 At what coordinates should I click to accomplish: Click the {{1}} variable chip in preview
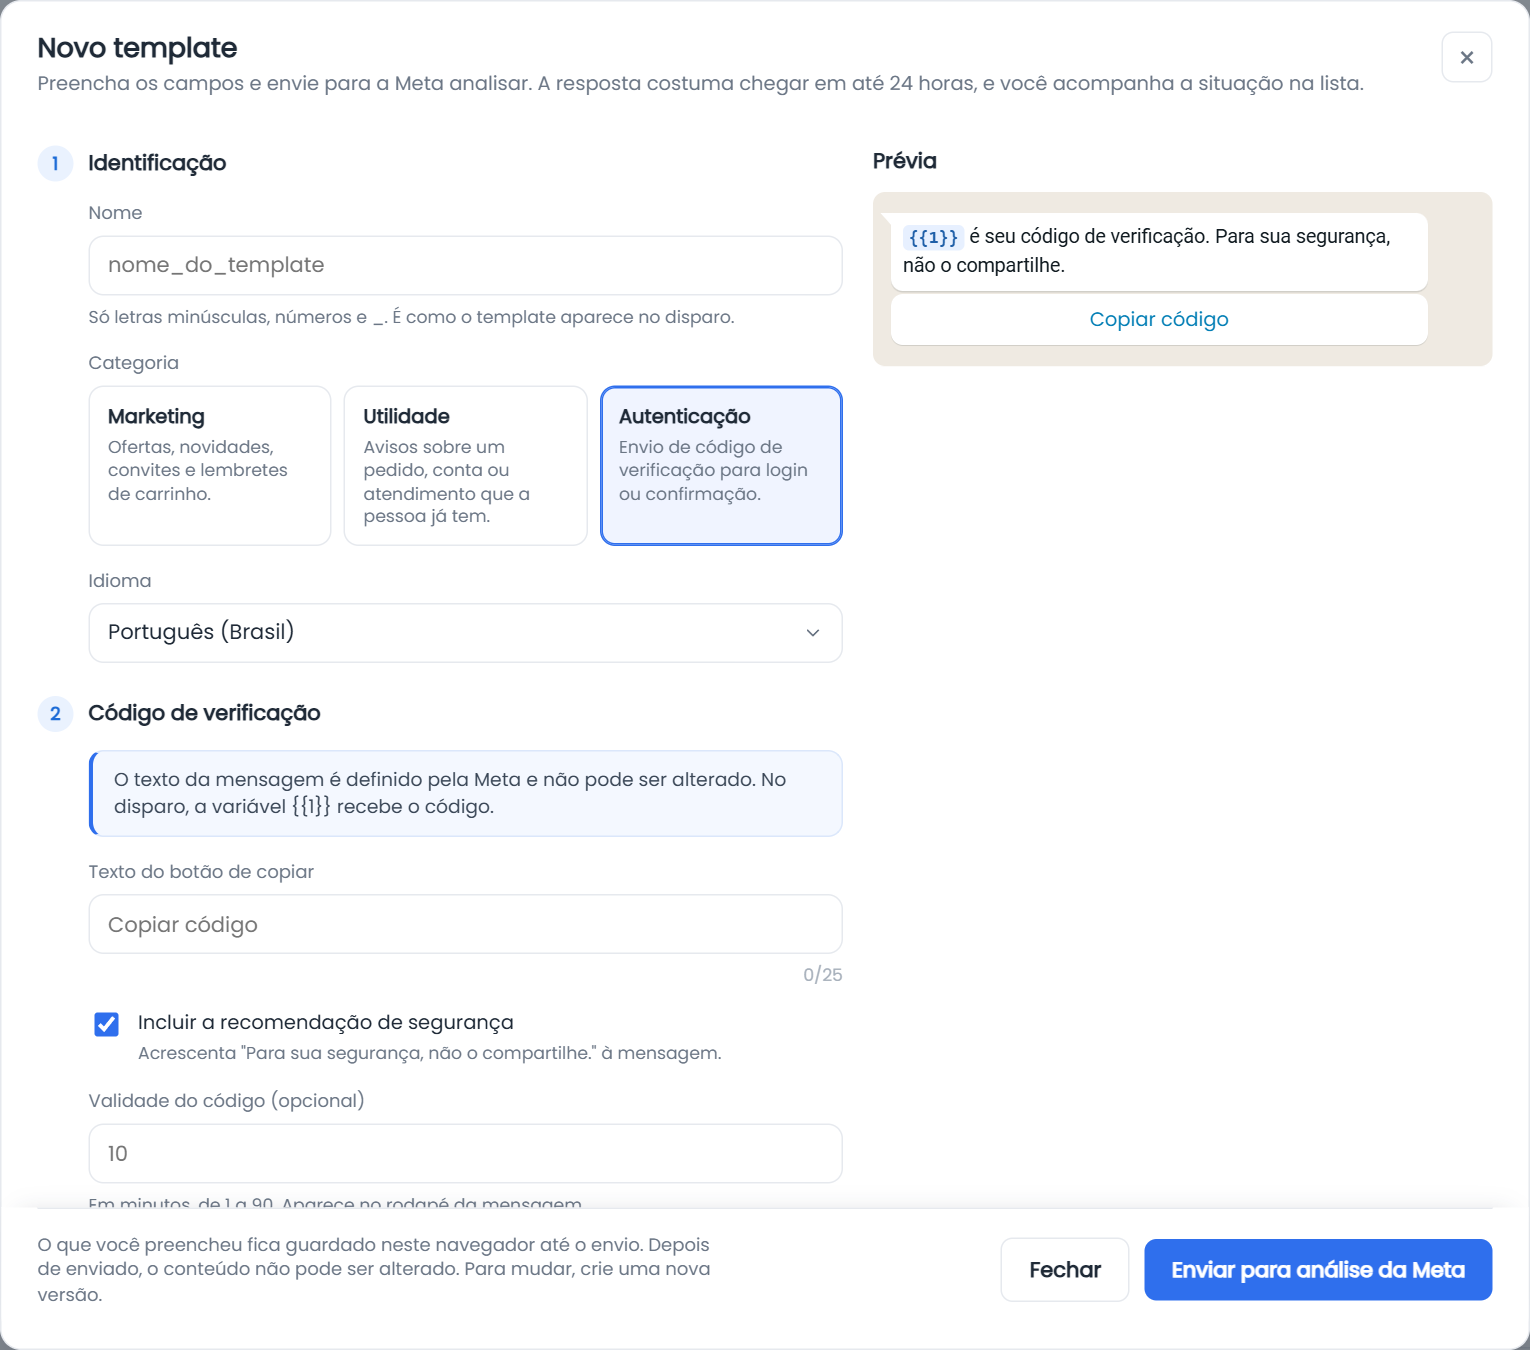click(x=932, y=237)
